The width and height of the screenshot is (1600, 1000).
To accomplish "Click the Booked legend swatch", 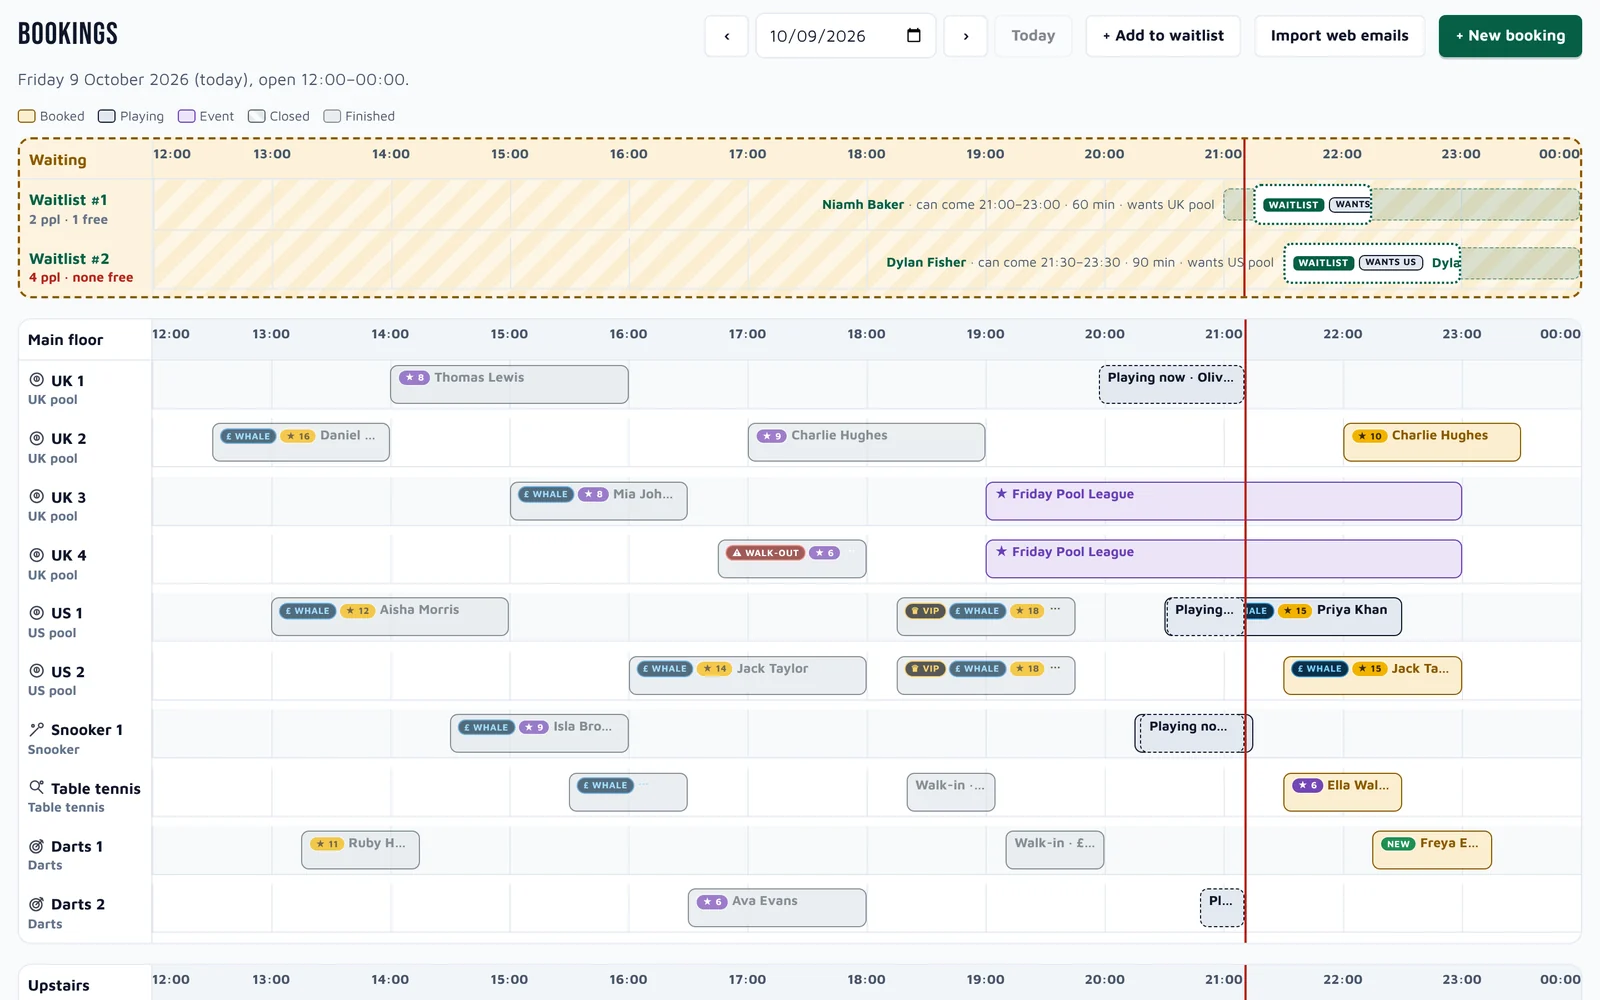I will [x=27, y=116].
